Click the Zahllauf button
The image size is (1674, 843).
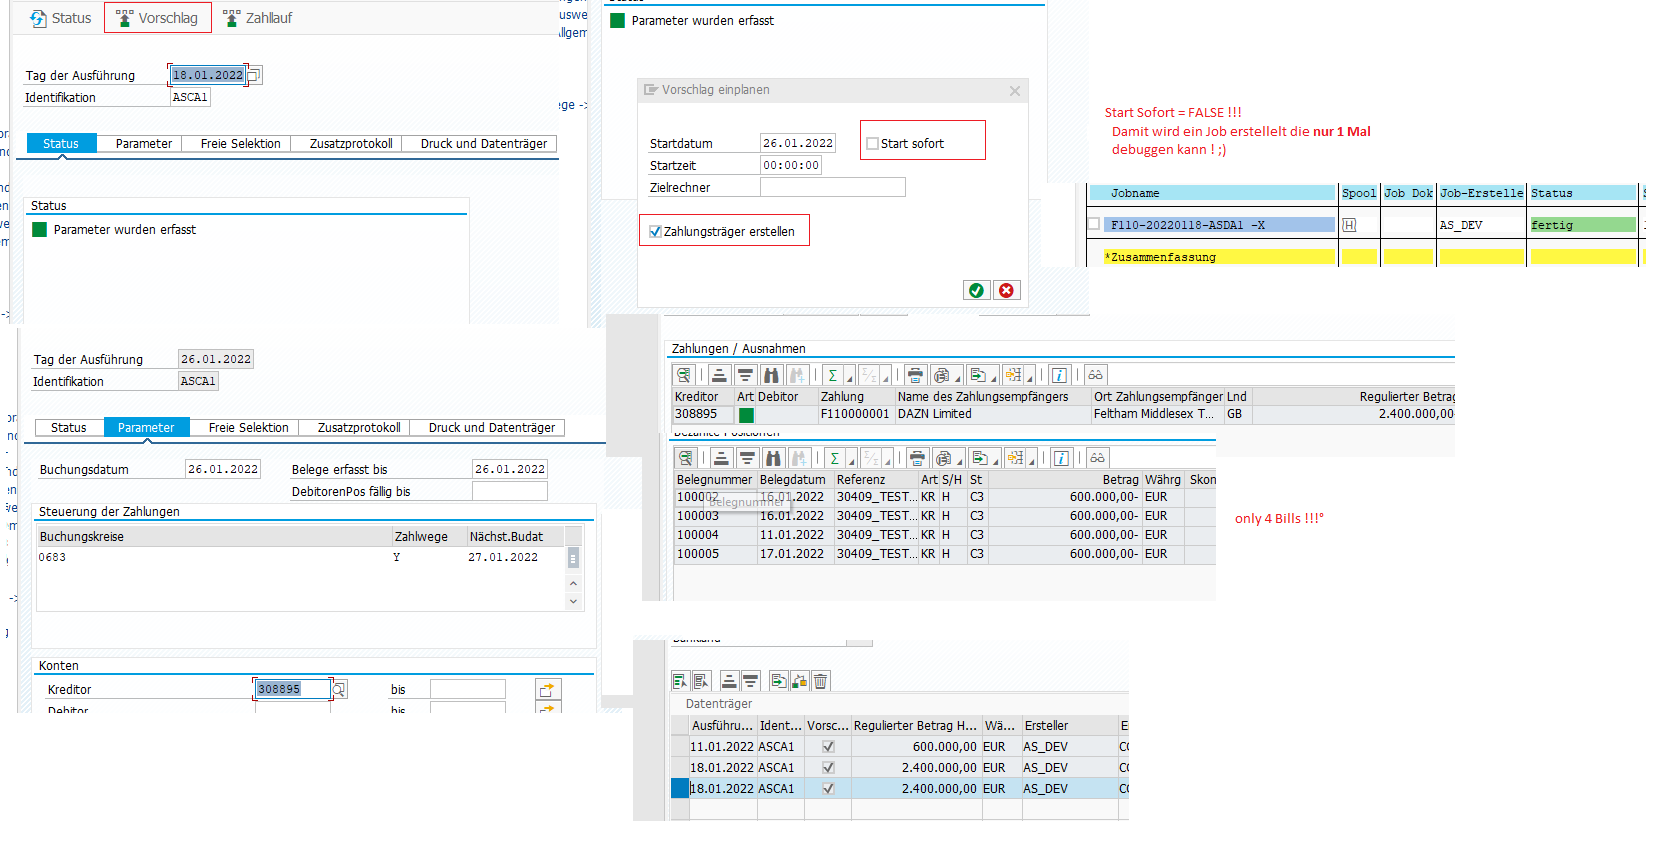coord(258,18)
